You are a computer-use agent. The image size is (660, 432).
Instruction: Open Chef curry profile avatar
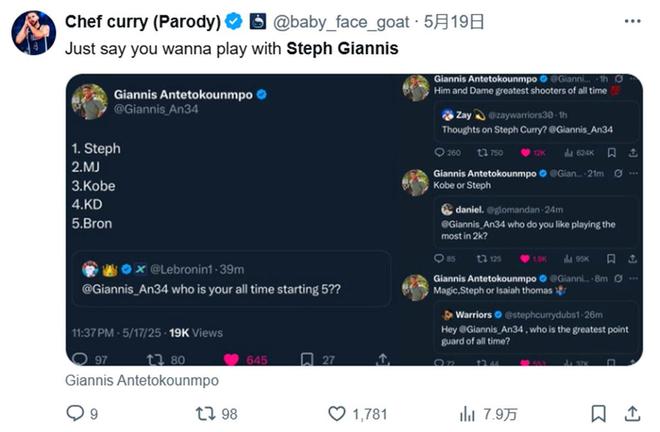34,33
